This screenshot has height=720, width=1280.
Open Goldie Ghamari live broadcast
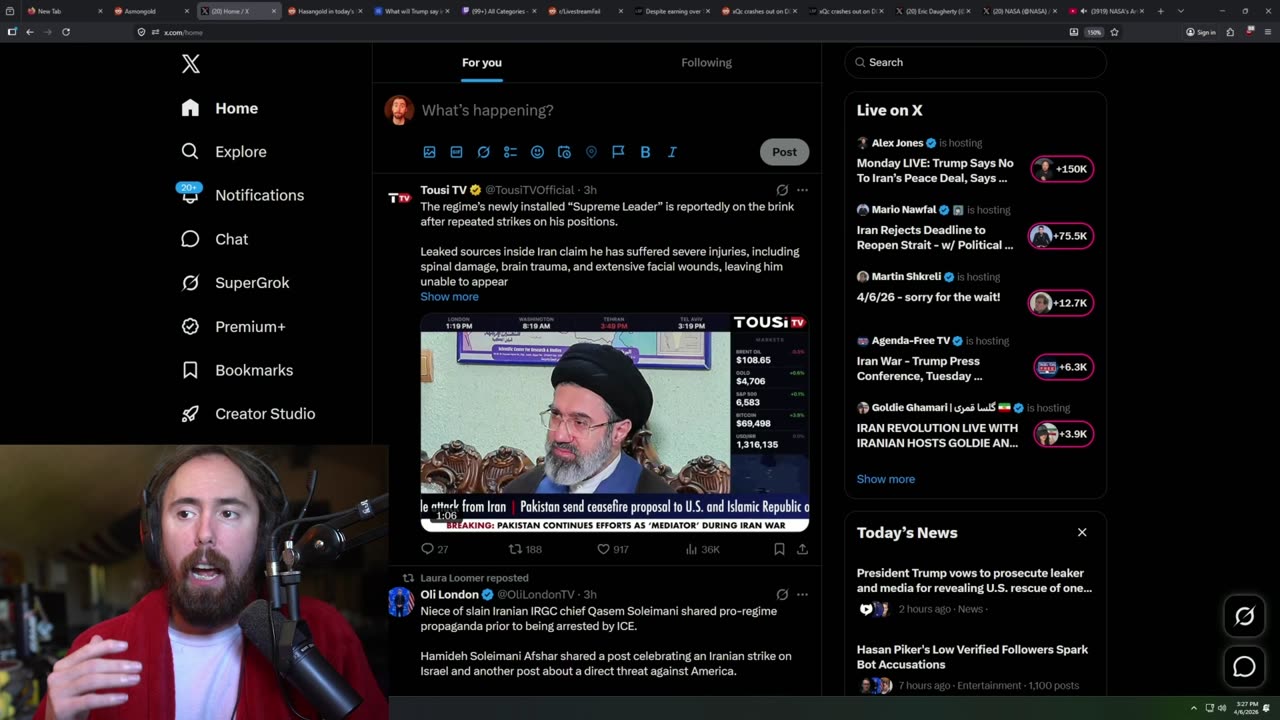(975, 427)
